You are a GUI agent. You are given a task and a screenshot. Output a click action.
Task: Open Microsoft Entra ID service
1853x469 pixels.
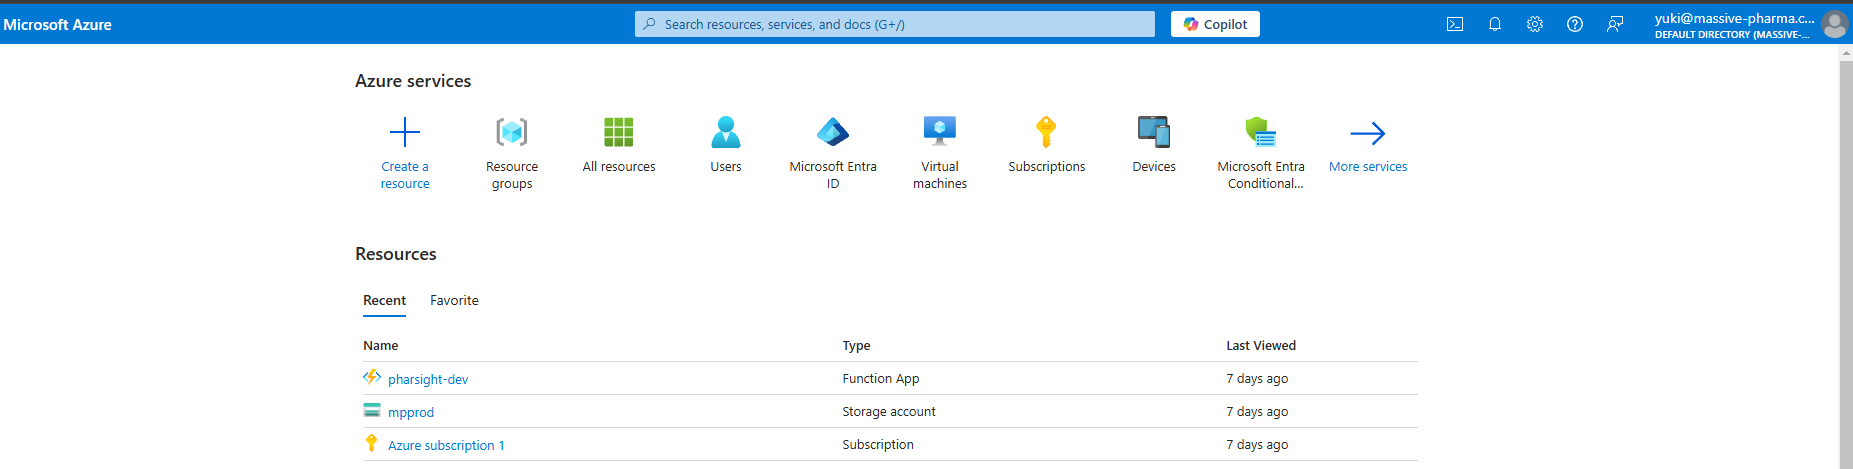coord(832,132)
